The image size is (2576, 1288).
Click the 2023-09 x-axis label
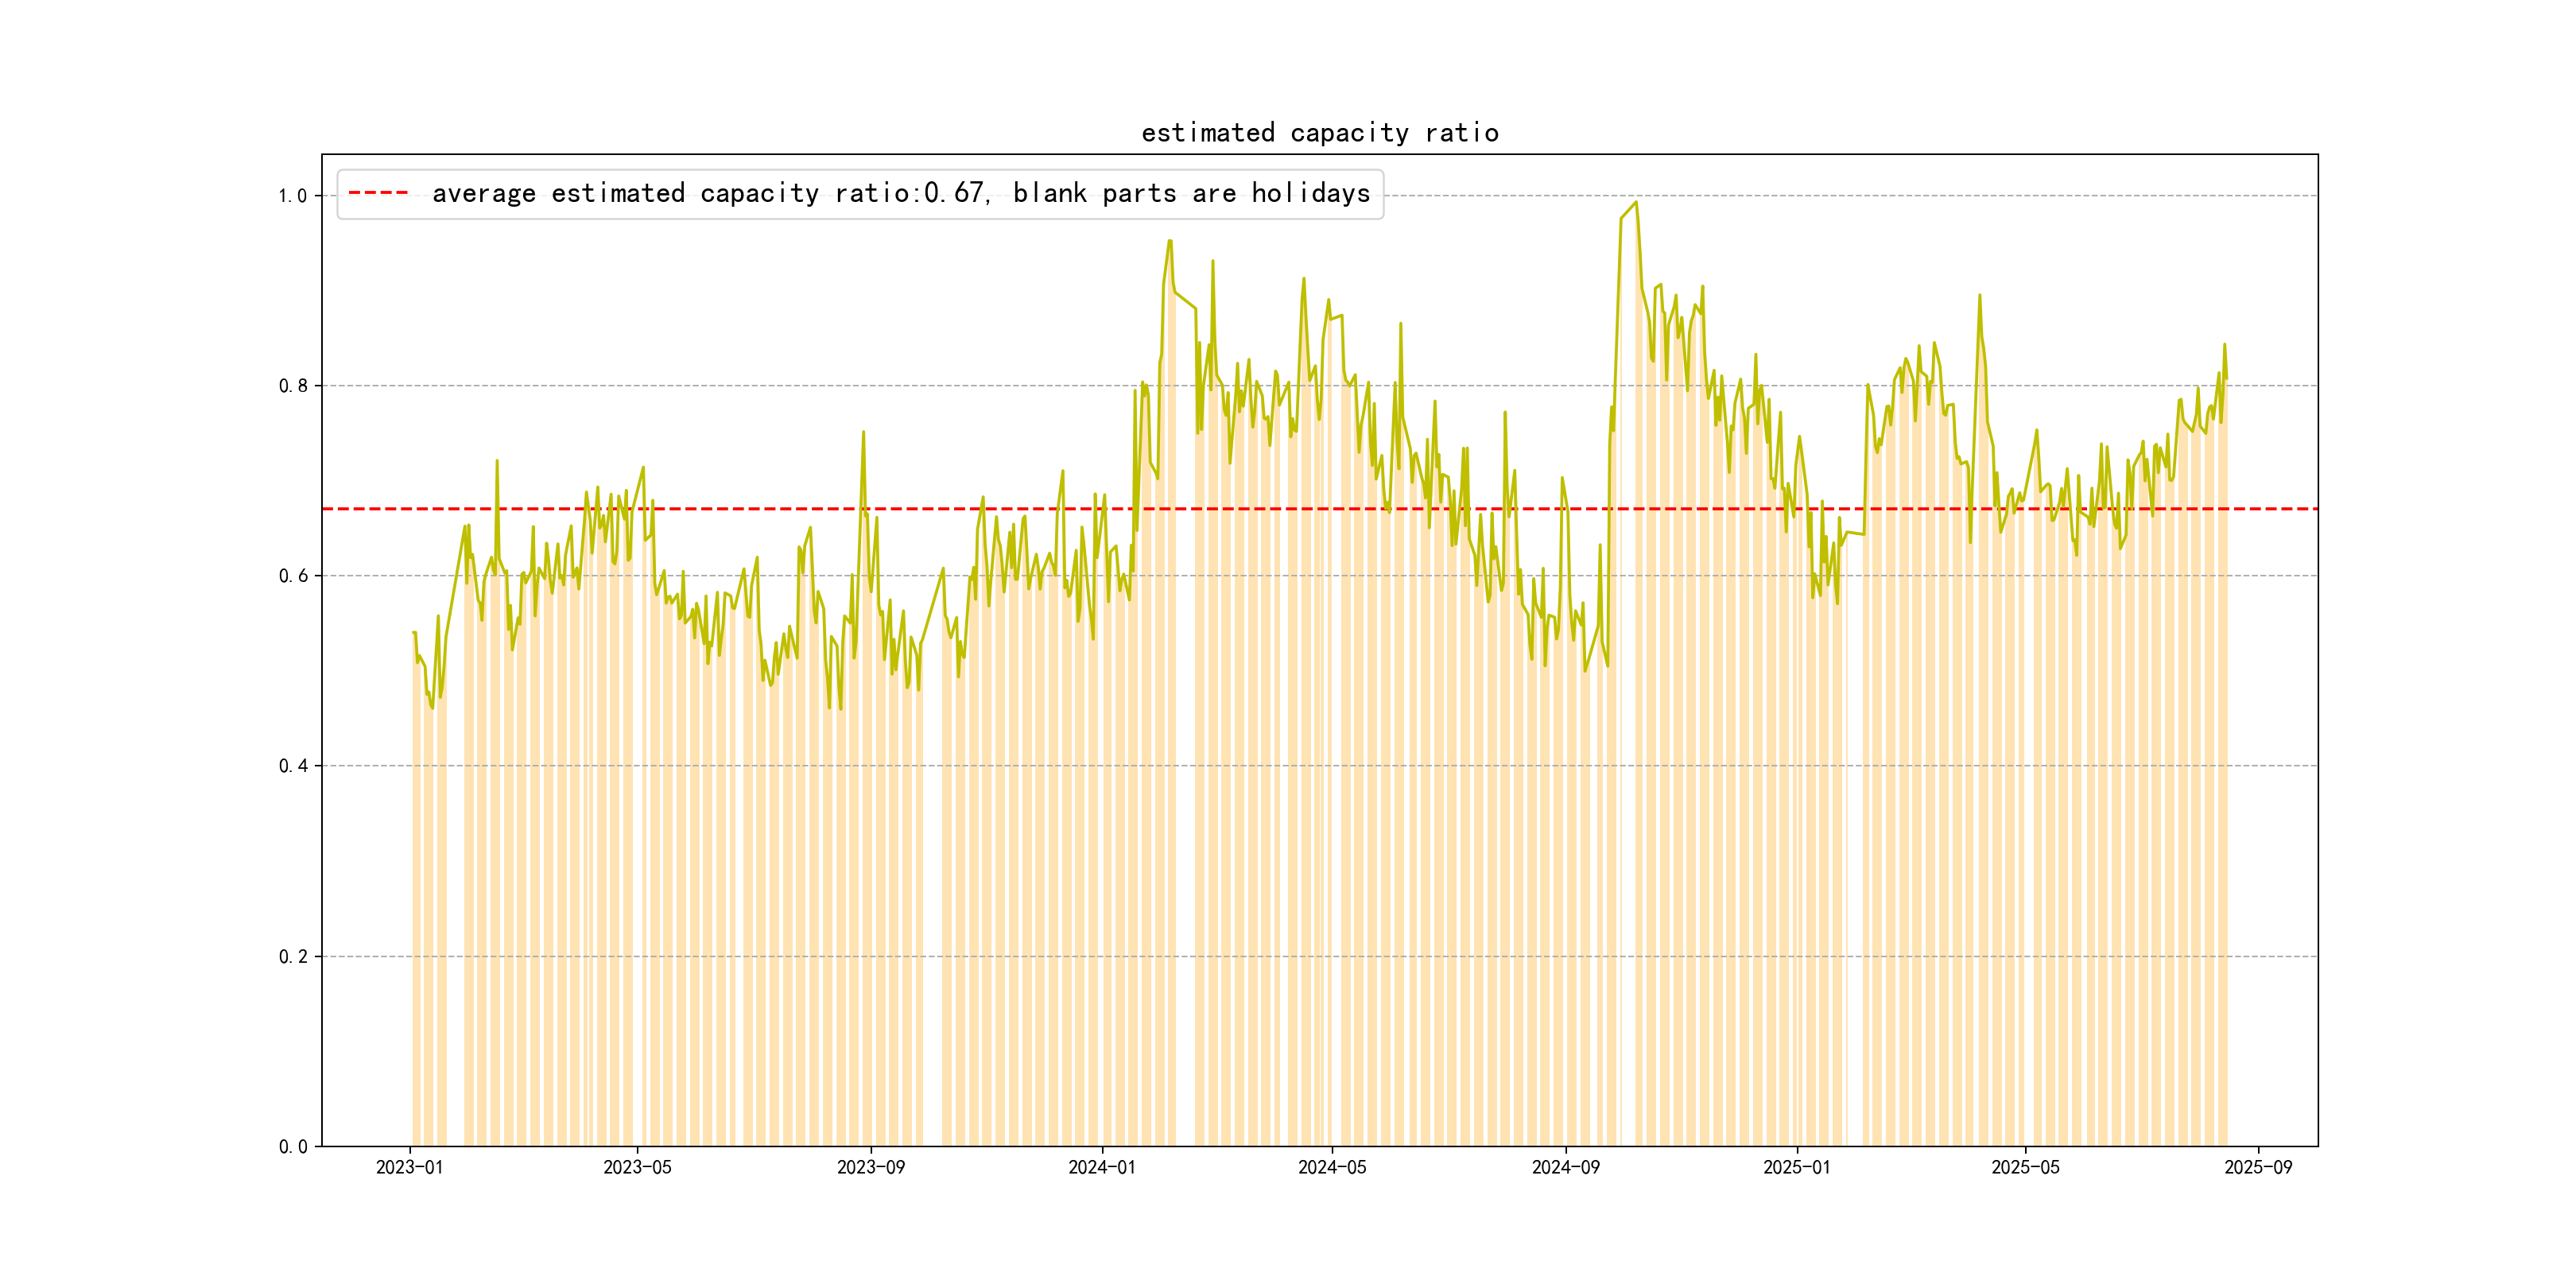pyautogui.click(x=870, y=1167)
